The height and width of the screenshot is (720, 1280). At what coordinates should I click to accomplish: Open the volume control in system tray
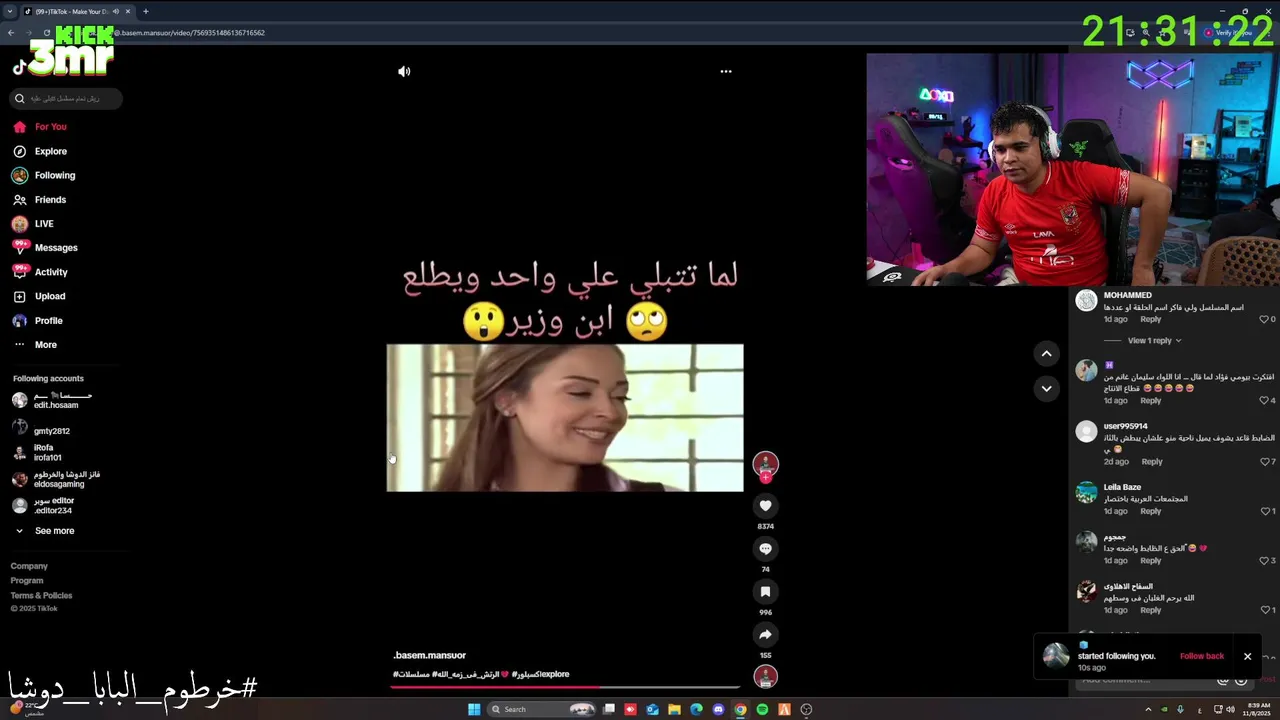click(x=1231, y=709)
